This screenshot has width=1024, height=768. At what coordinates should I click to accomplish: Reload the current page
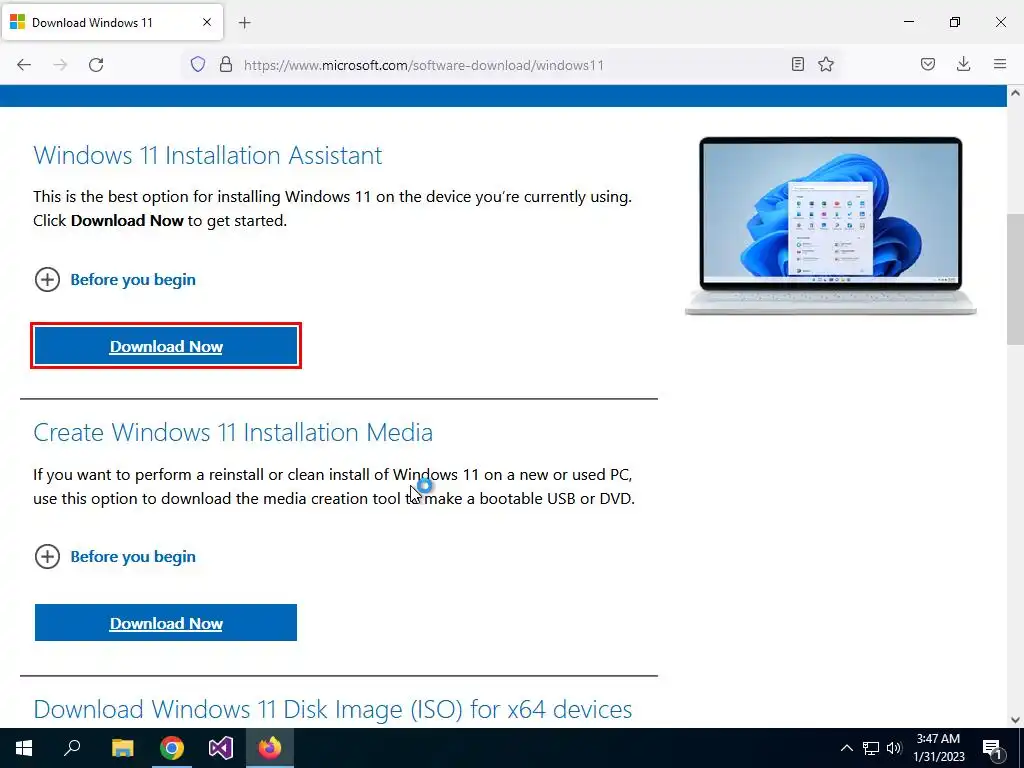point(96,65)
